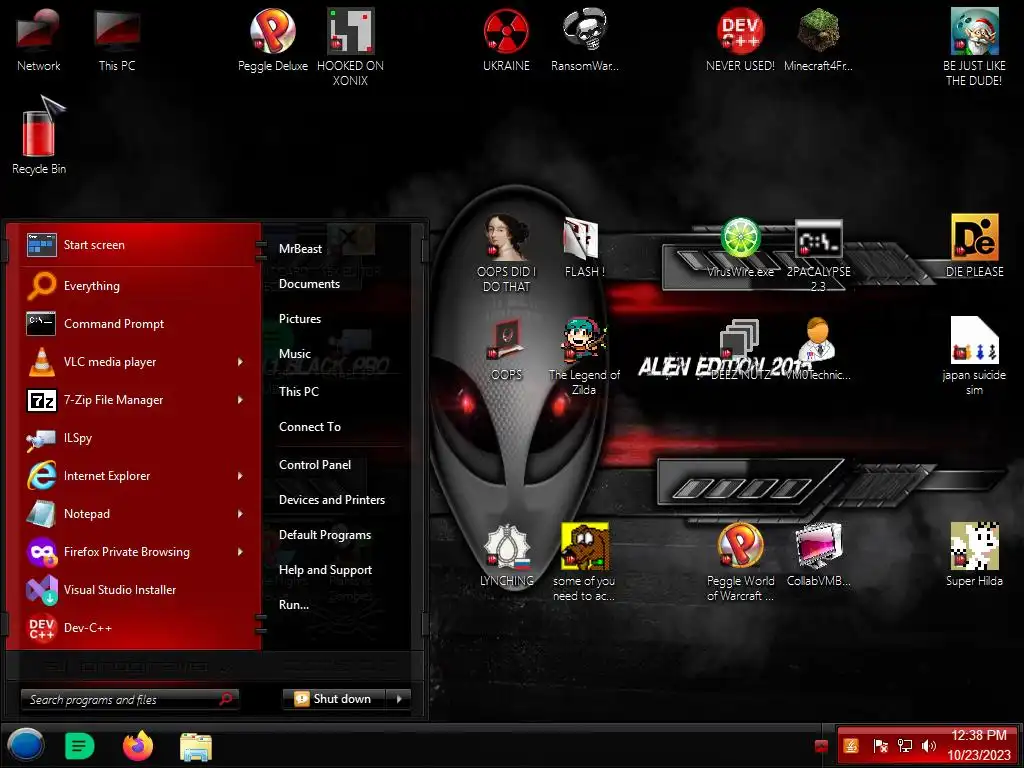Click the some of you need to ac... dog icon

pos(584,562)
